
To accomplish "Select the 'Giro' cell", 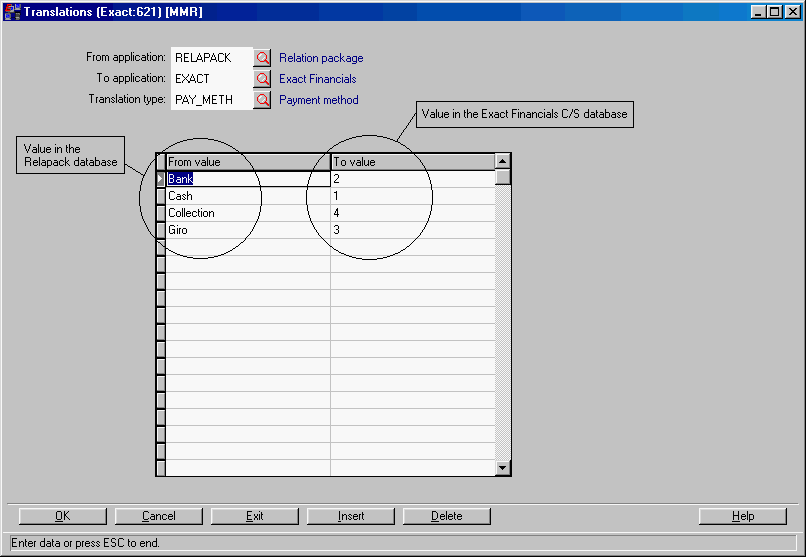I will pos(248,230).
